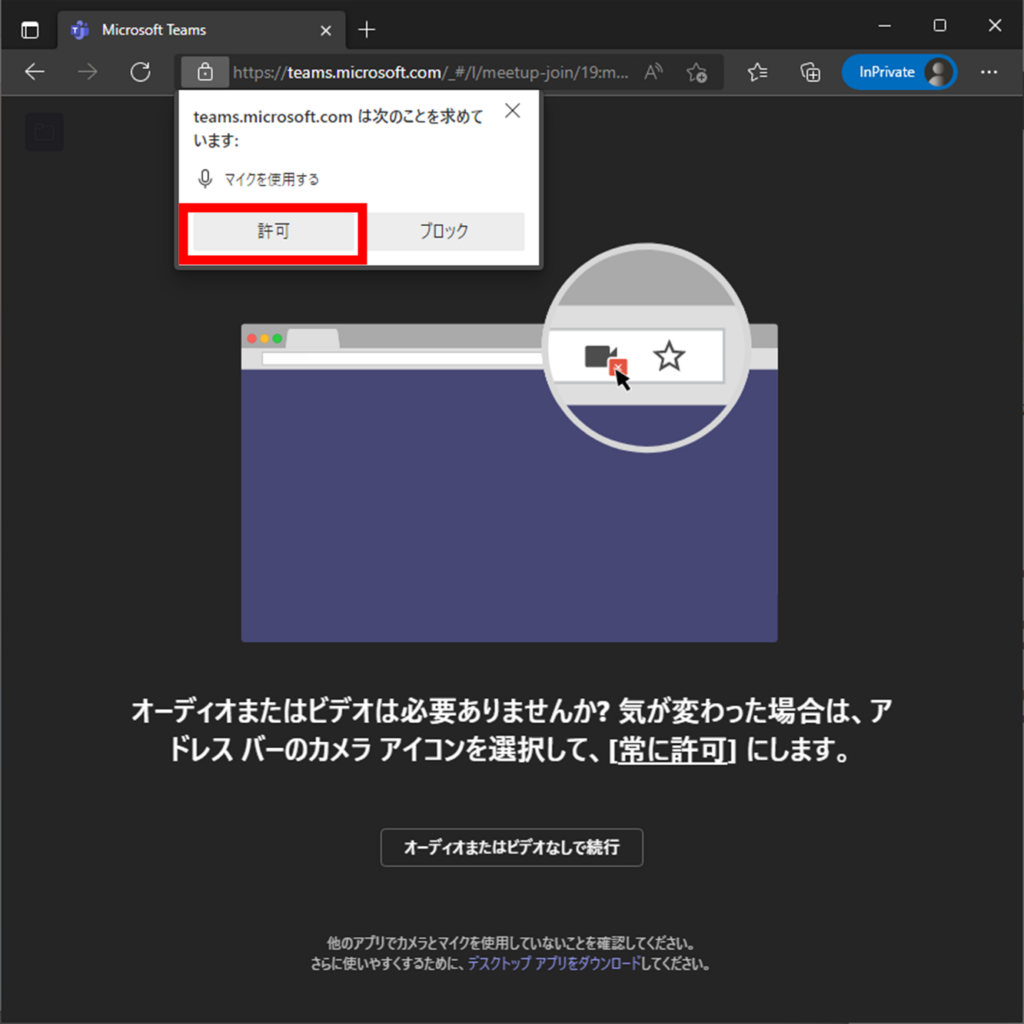Open the Favorites list
This screenshot has height=1024, width=1024.
pyautogui.click(x=758, y=72)
